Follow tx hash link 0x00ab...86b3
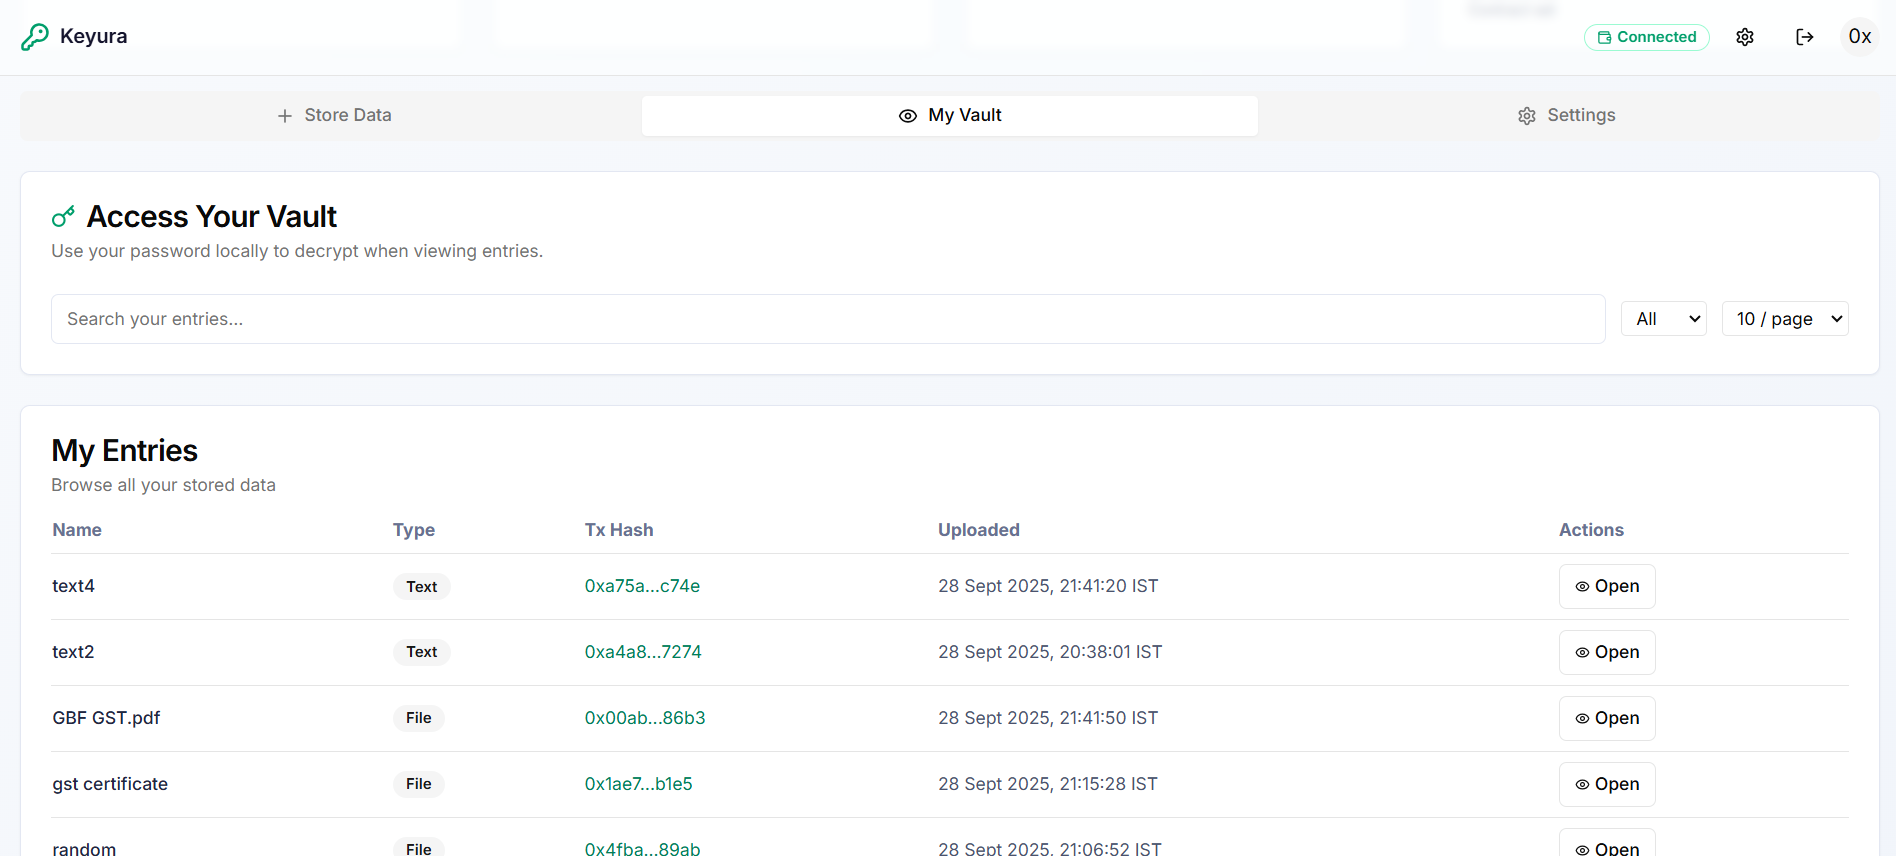 [645, 718]
